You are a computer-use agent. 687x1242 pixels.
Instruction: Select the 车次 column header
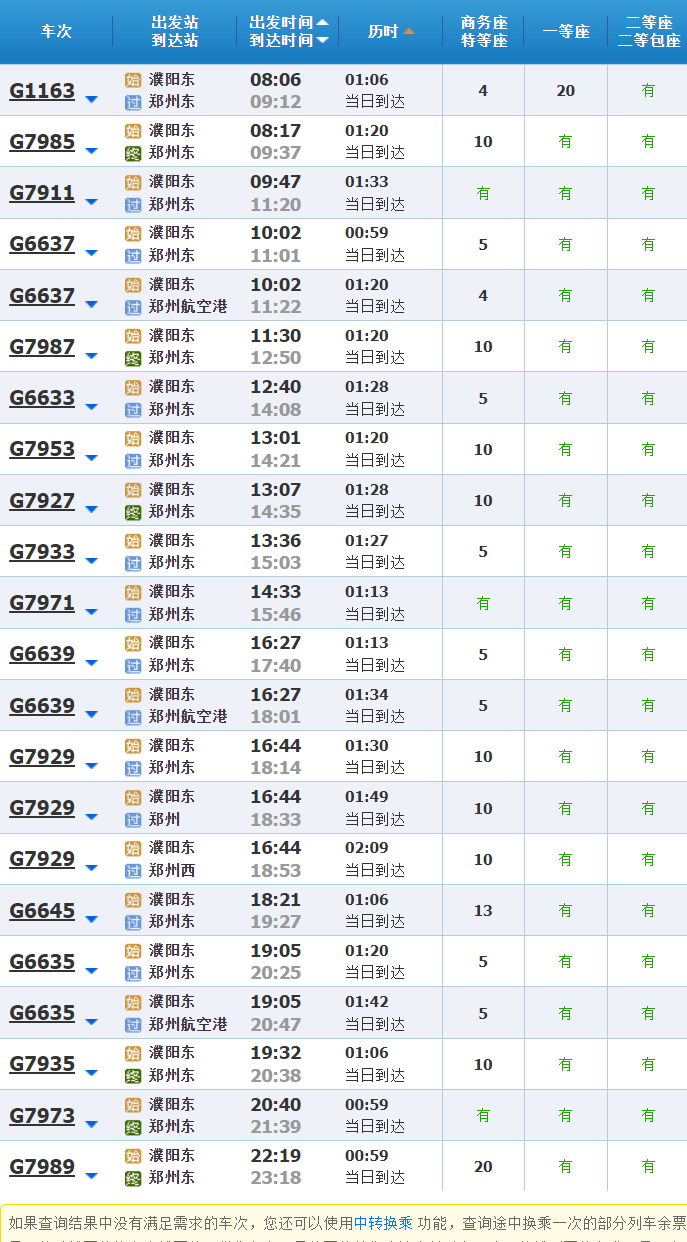[x=56, y=32]
